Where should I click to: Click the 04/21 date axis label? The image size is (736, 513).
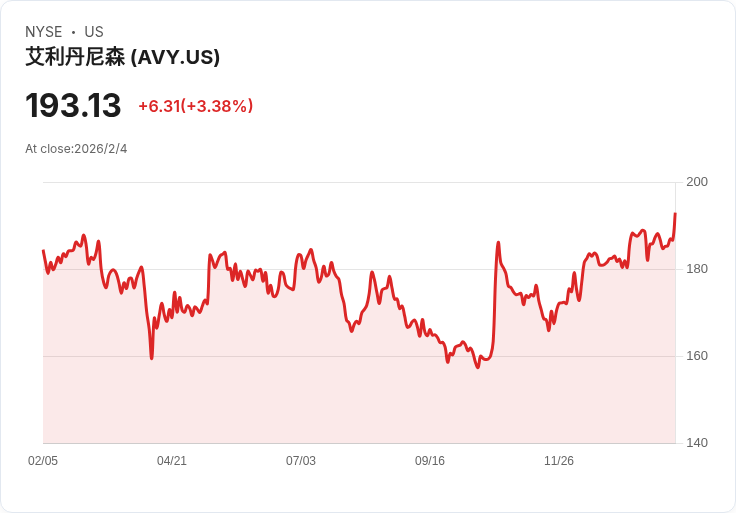[172, 460]
